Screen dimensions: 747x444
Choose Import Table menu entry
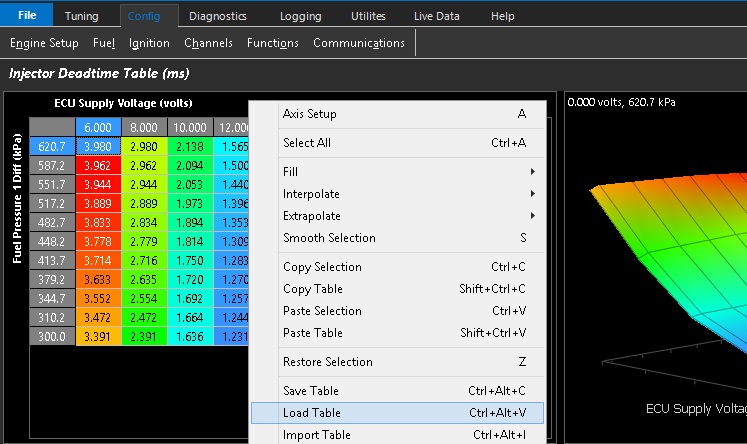tap(397, 434)
